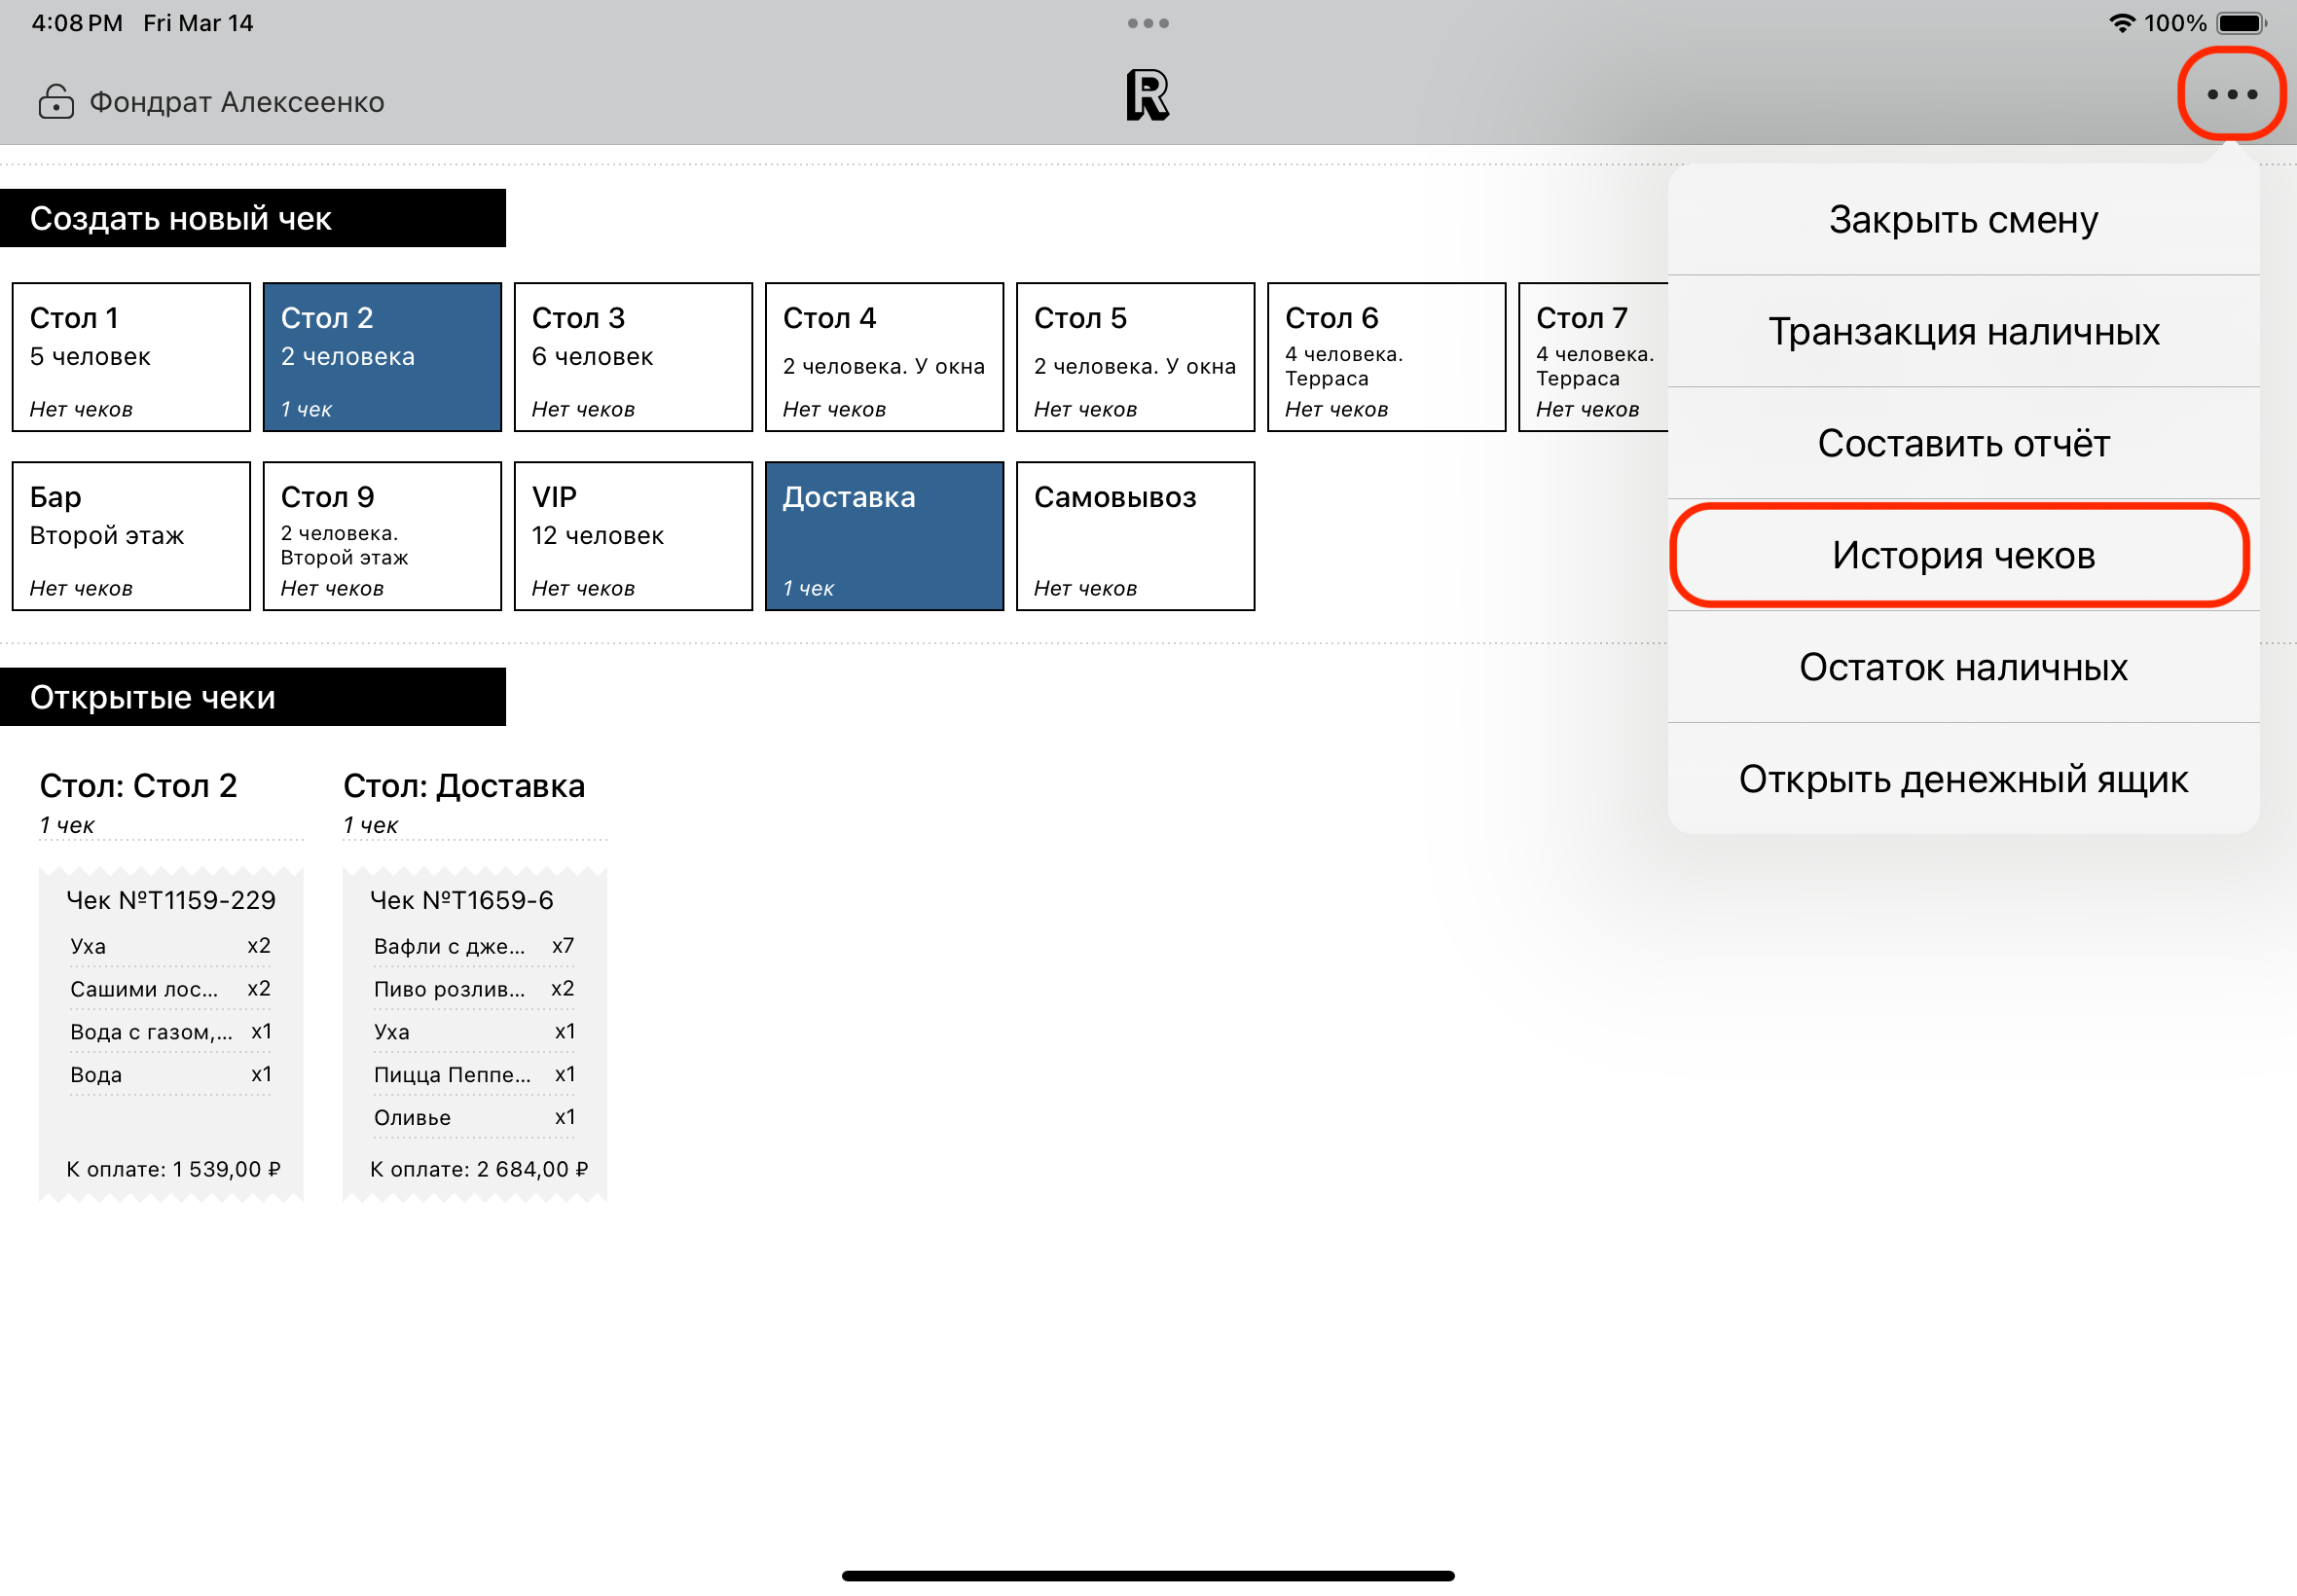Tap the battery indicator icon
This screenshot has width=2297, height=1596.
[2241, 23]
